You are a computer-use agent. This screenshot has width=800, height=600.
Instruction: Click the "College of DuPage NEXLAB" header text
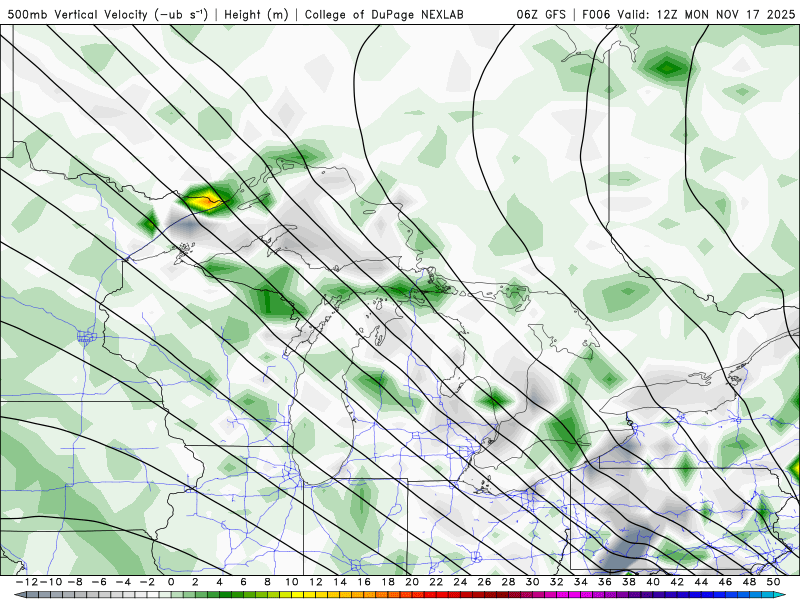tap(384, 15)
